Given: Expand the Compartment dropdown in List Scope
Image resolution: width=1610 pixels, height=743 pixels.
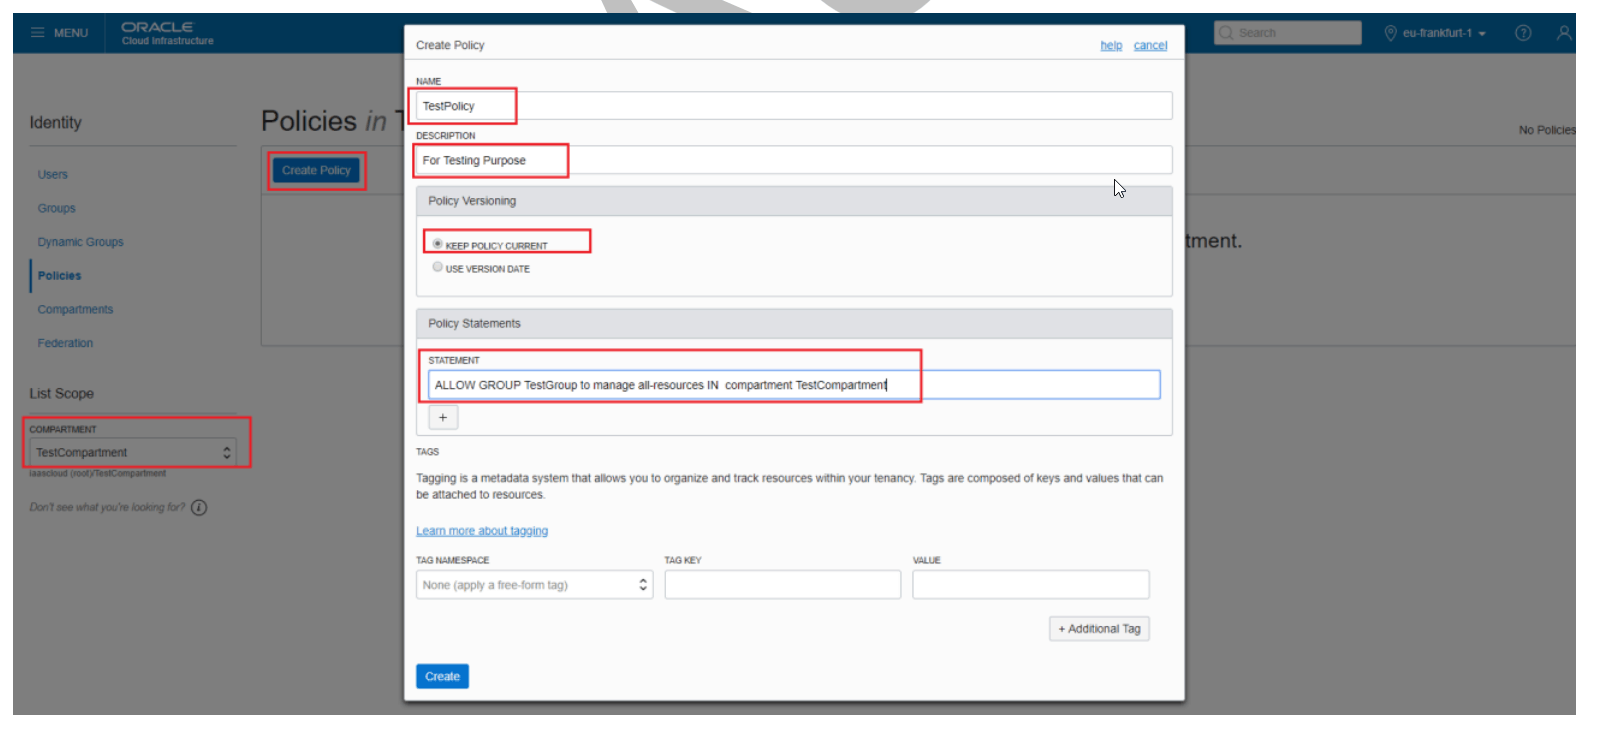Looking at the screenshot, I should click(x=132, y=453).
